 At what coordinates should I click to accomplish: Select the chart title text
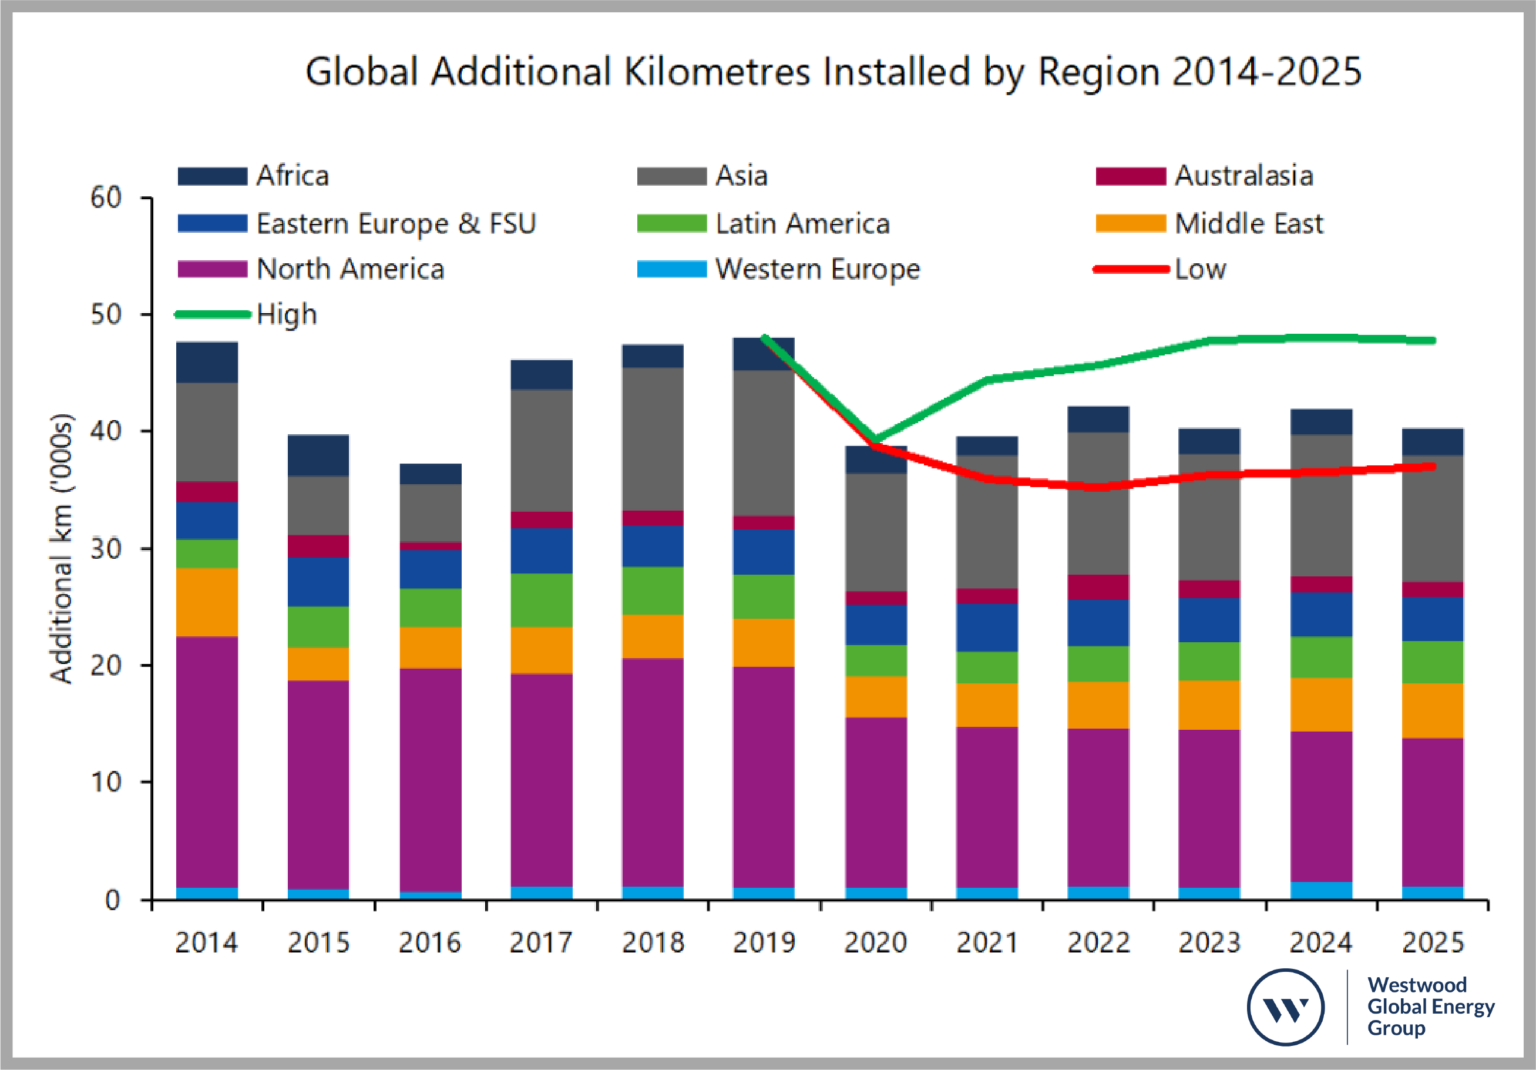point(835,71)
